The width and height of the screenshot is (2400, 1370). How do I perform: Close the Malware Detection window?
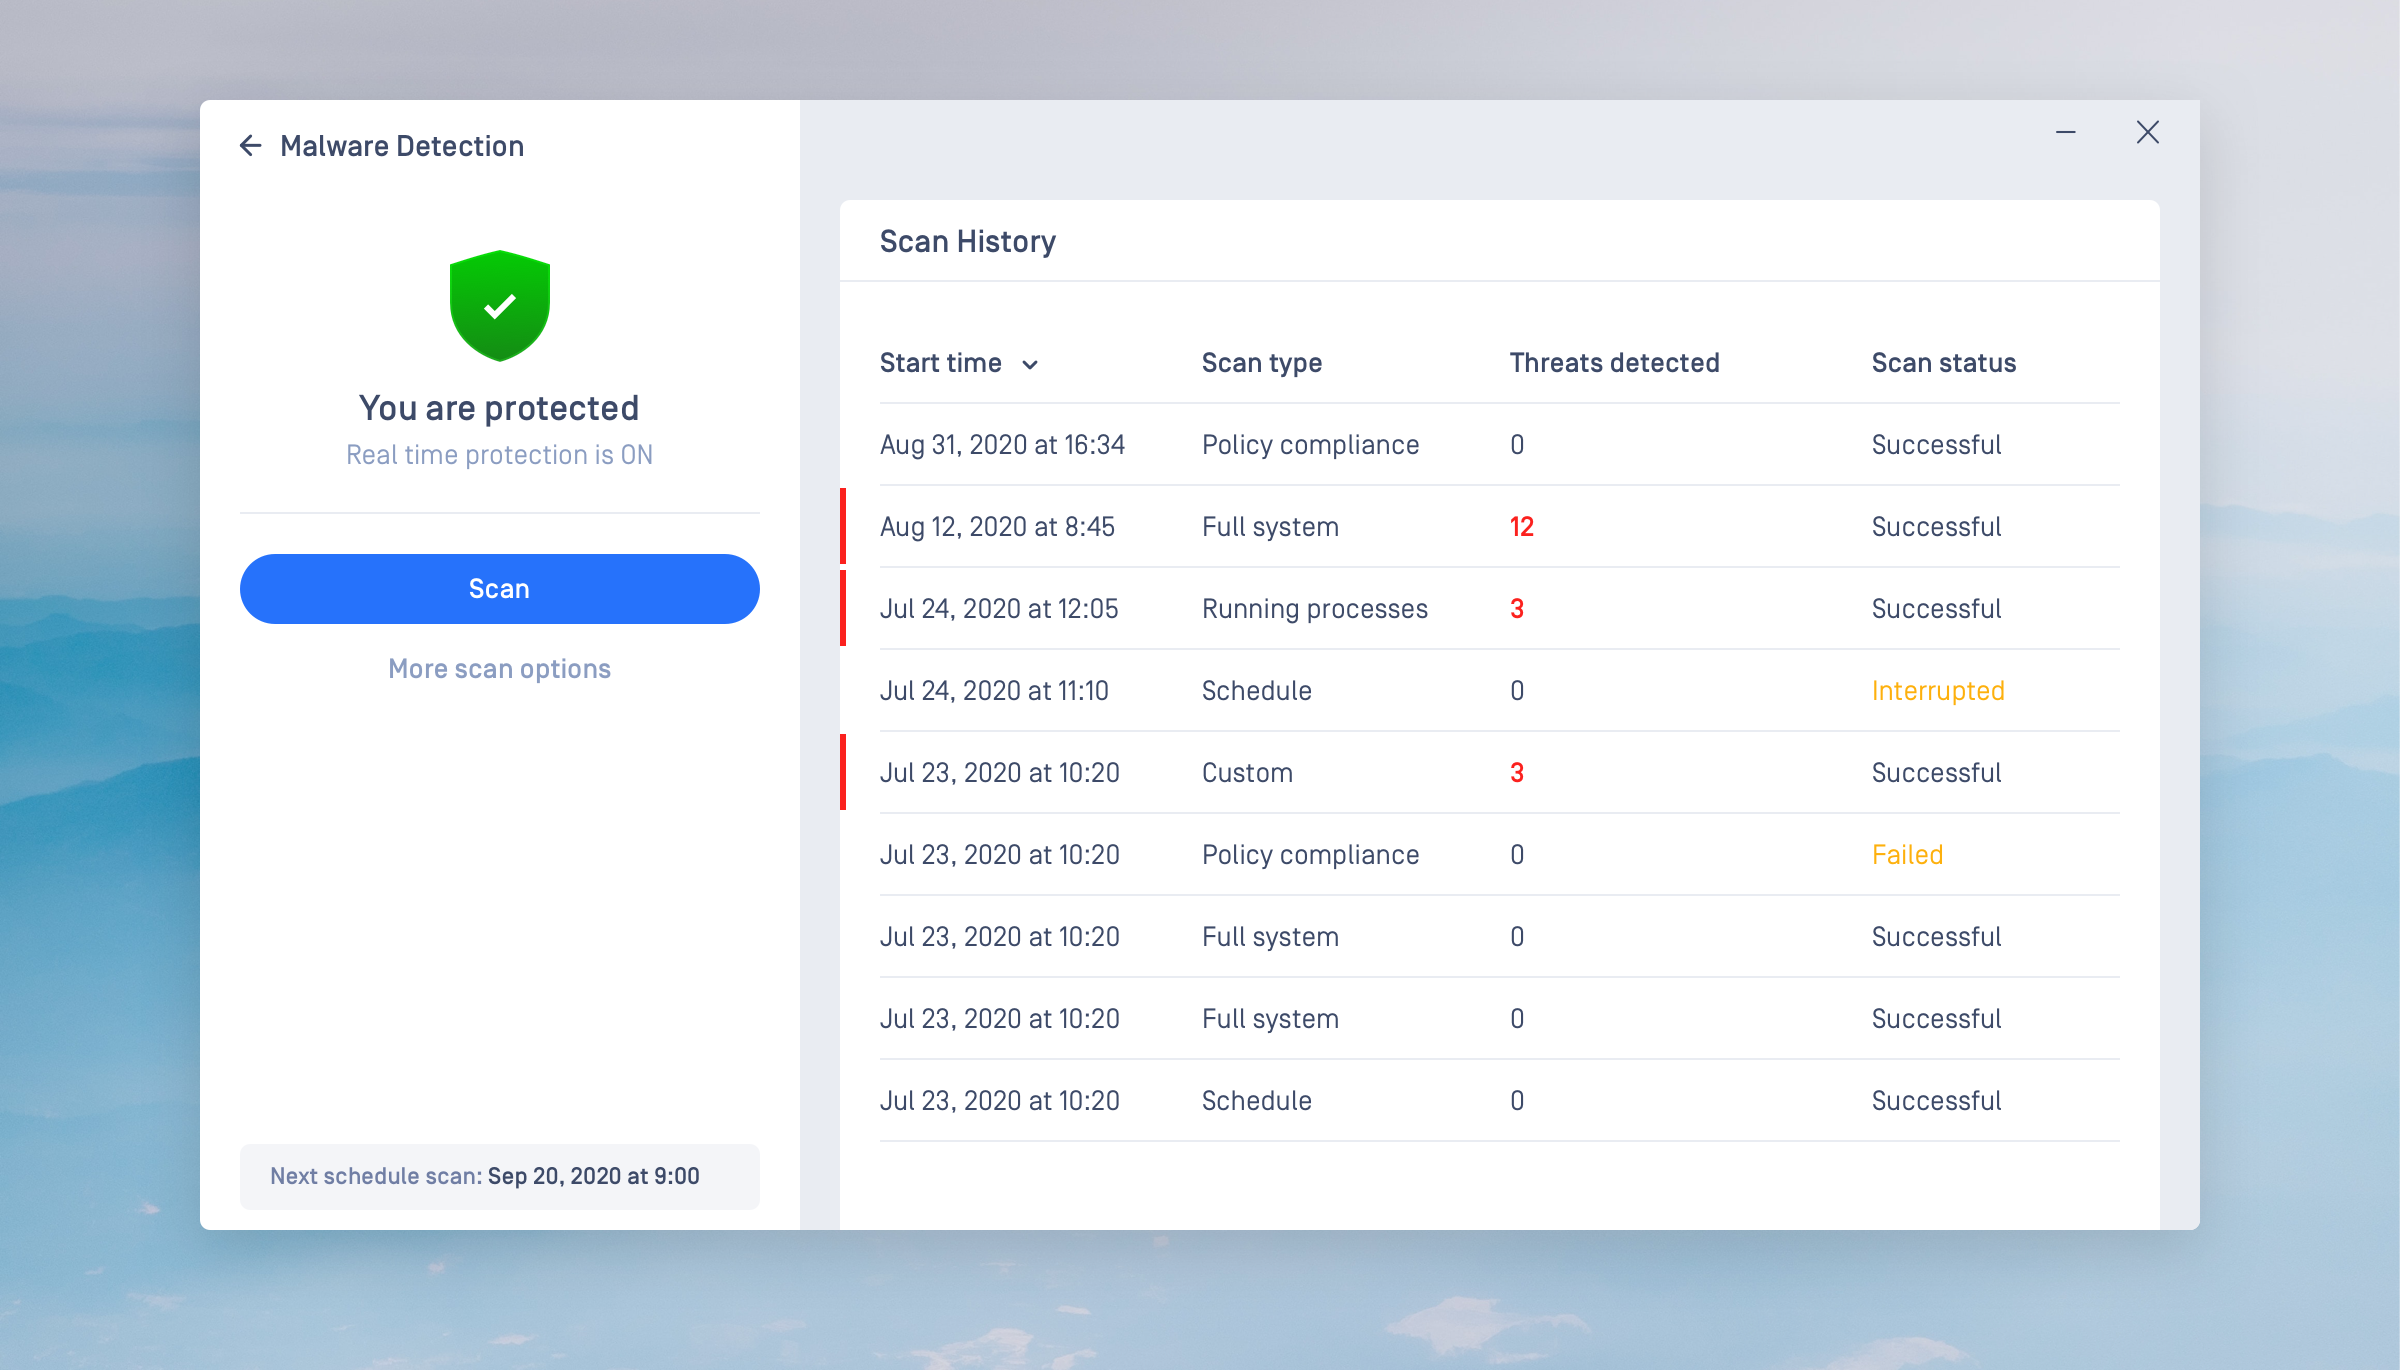click(2147, 132)
